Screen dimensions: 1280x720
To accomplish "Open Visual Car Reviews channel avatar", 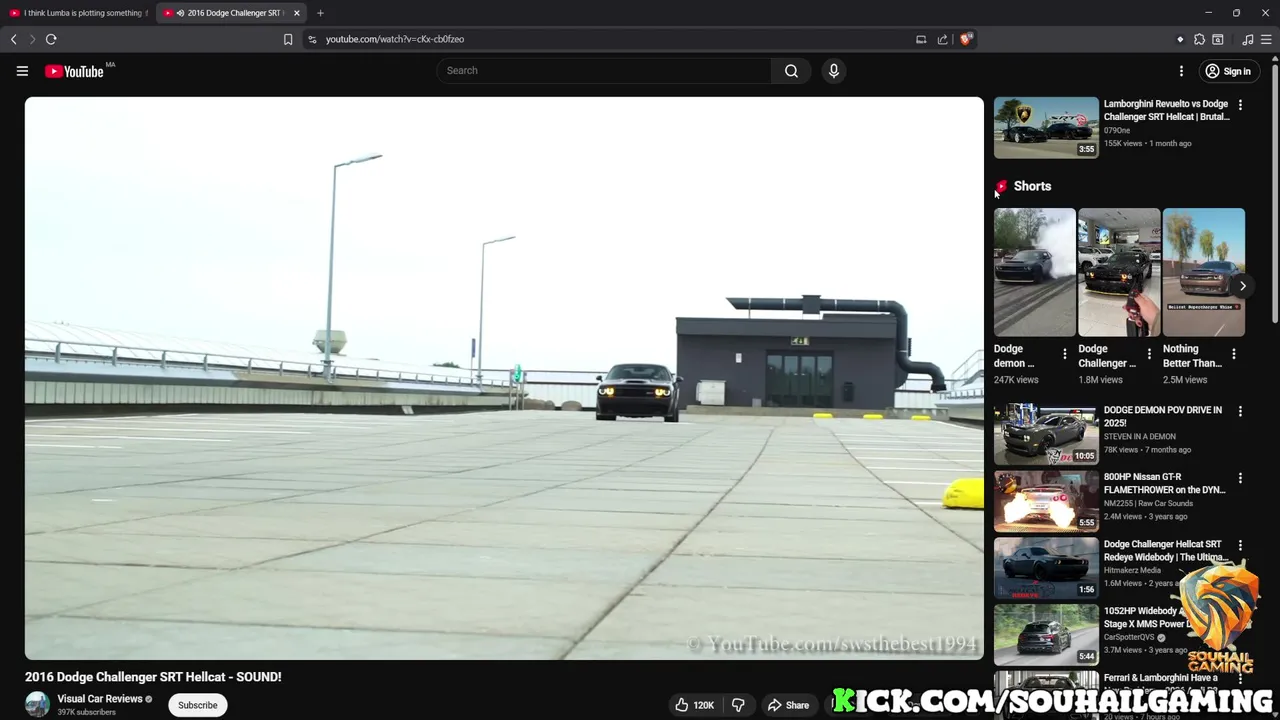I will [37, 704].
